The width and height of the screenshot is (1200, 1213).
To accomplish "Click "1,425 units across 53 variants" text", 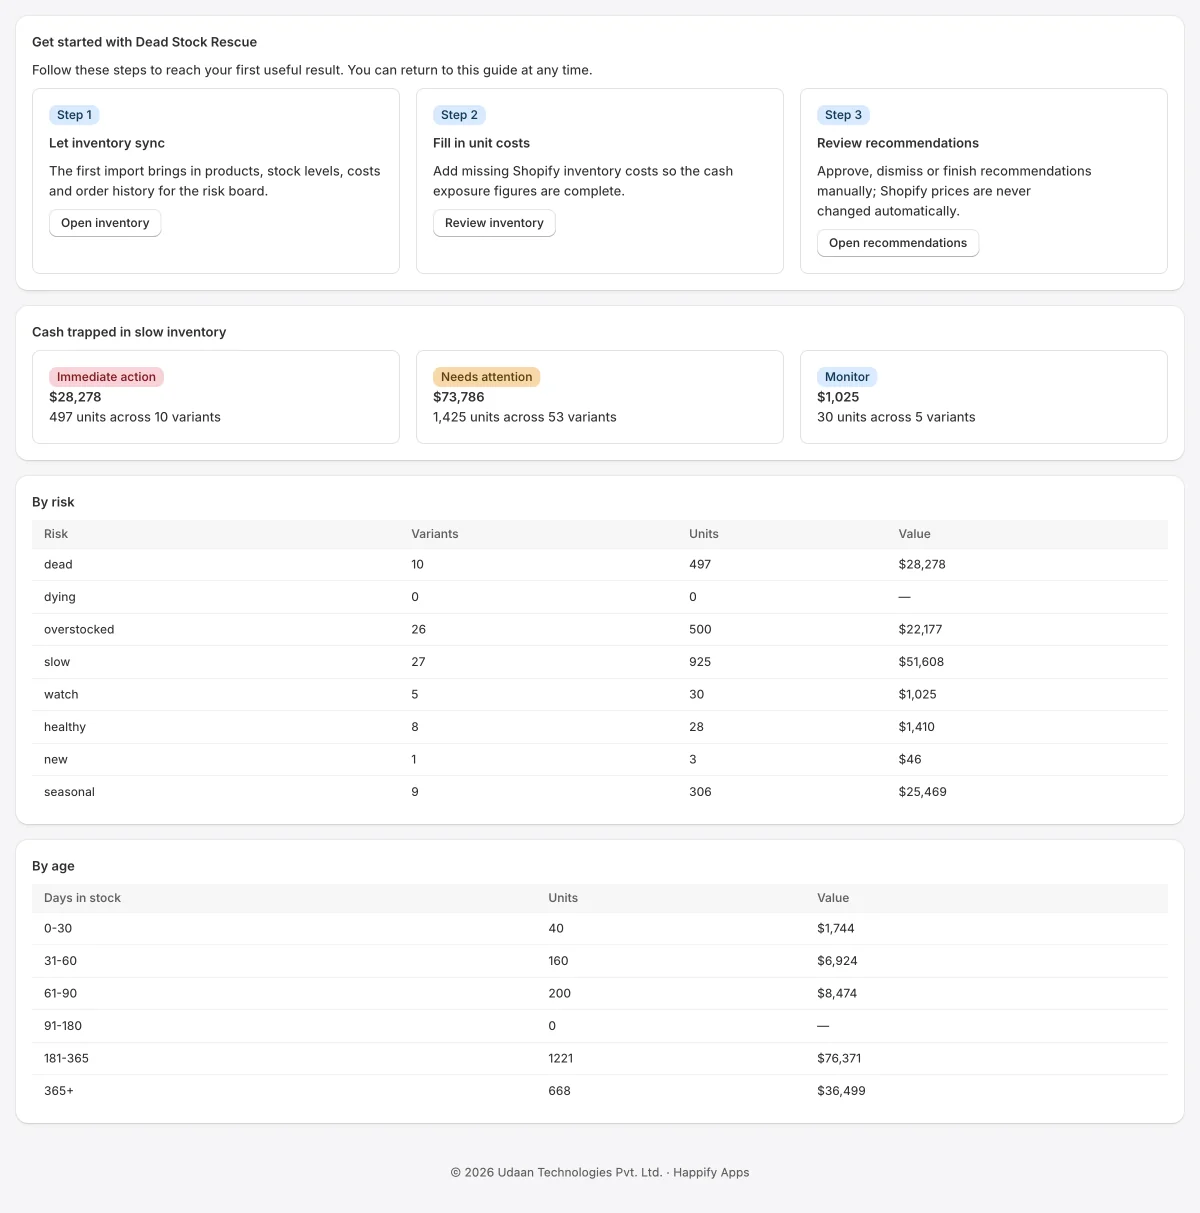I will [525, 417].
